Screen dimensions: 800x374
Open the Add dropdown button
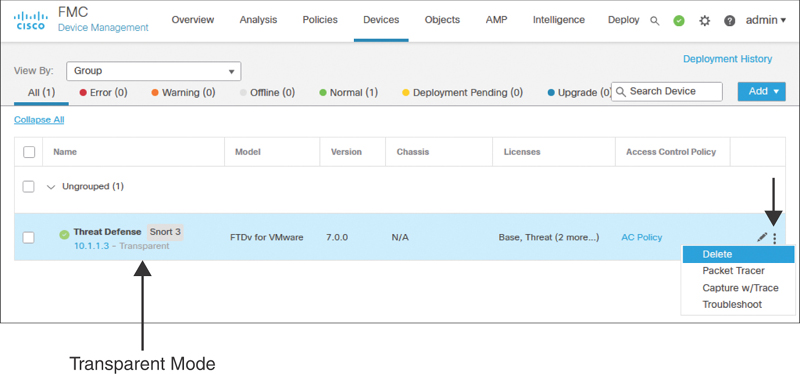[761, 91]
